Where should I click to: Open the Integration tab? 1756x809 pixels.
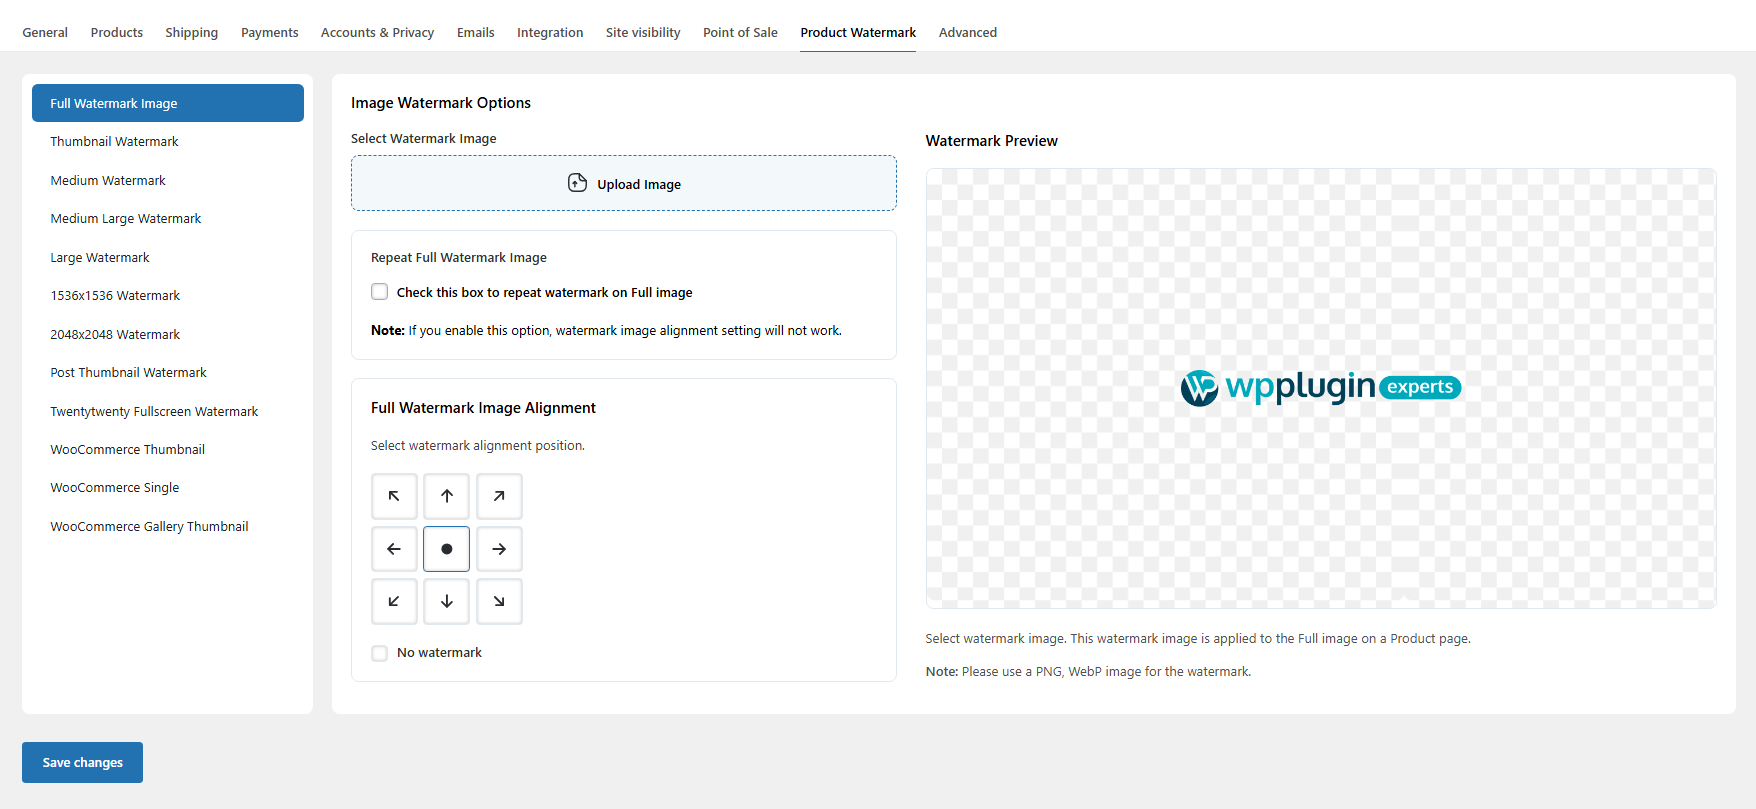click(550, 32)
